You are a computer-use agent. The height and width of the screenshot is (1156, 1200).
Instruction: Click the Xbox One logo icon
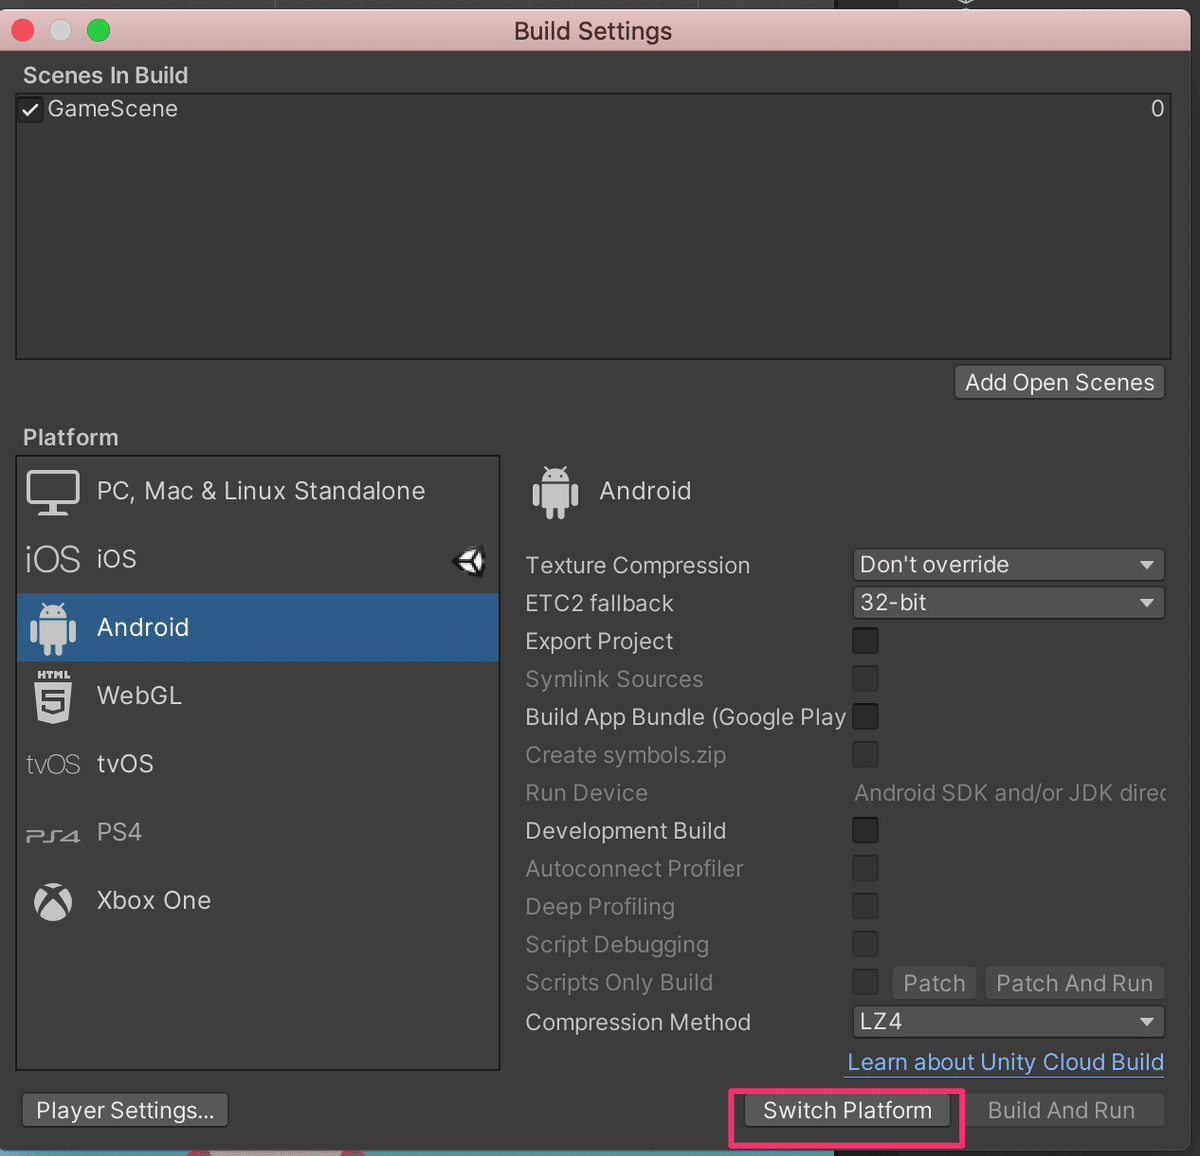(53, 901)
